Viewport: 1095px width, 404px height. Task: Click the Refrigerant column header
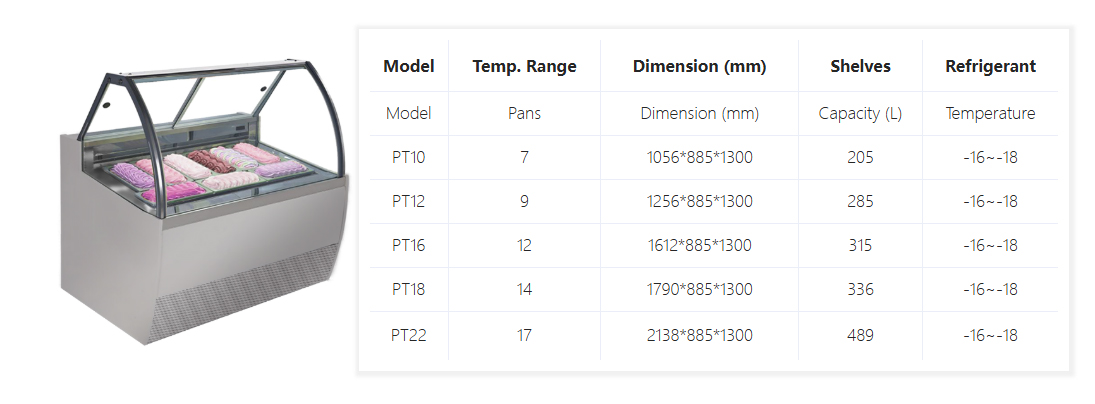pyautogui.click(x=990, y=67)
